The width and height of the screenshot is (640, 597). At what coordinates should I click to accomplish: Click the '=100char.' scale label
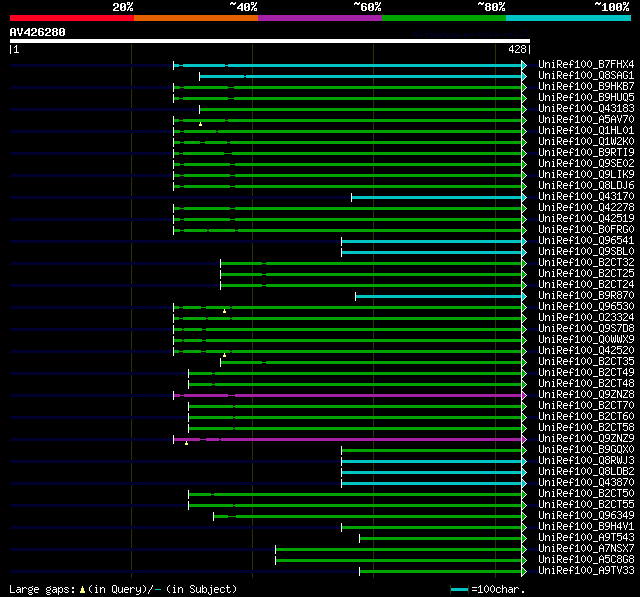point(498,589)
